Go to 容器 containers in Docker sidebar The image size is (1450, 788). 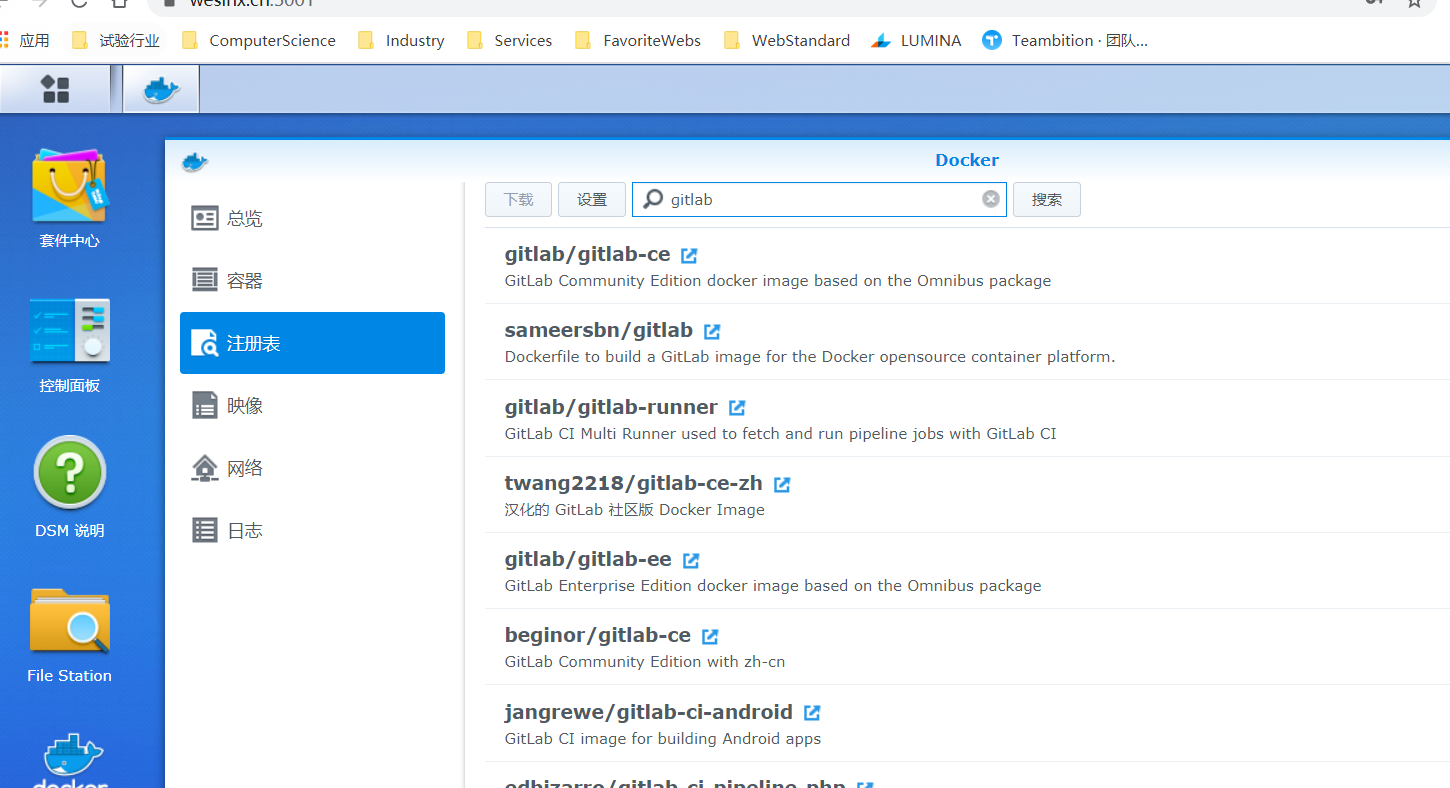tap(312, 281)
